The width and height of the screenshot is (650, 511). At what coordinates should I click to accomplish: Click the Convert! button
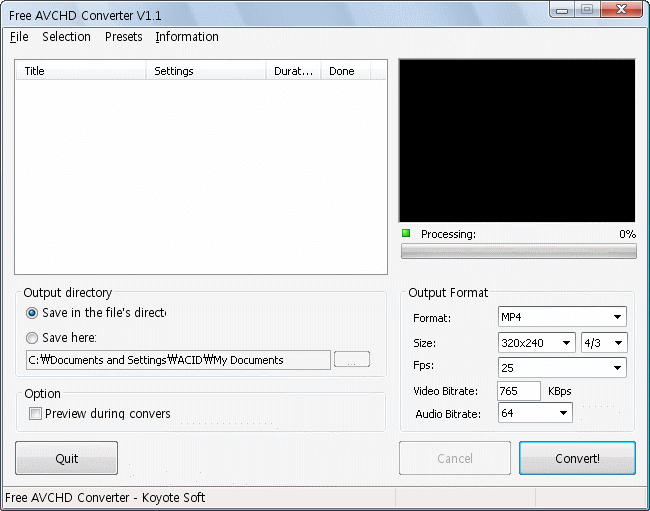[577, 458]
